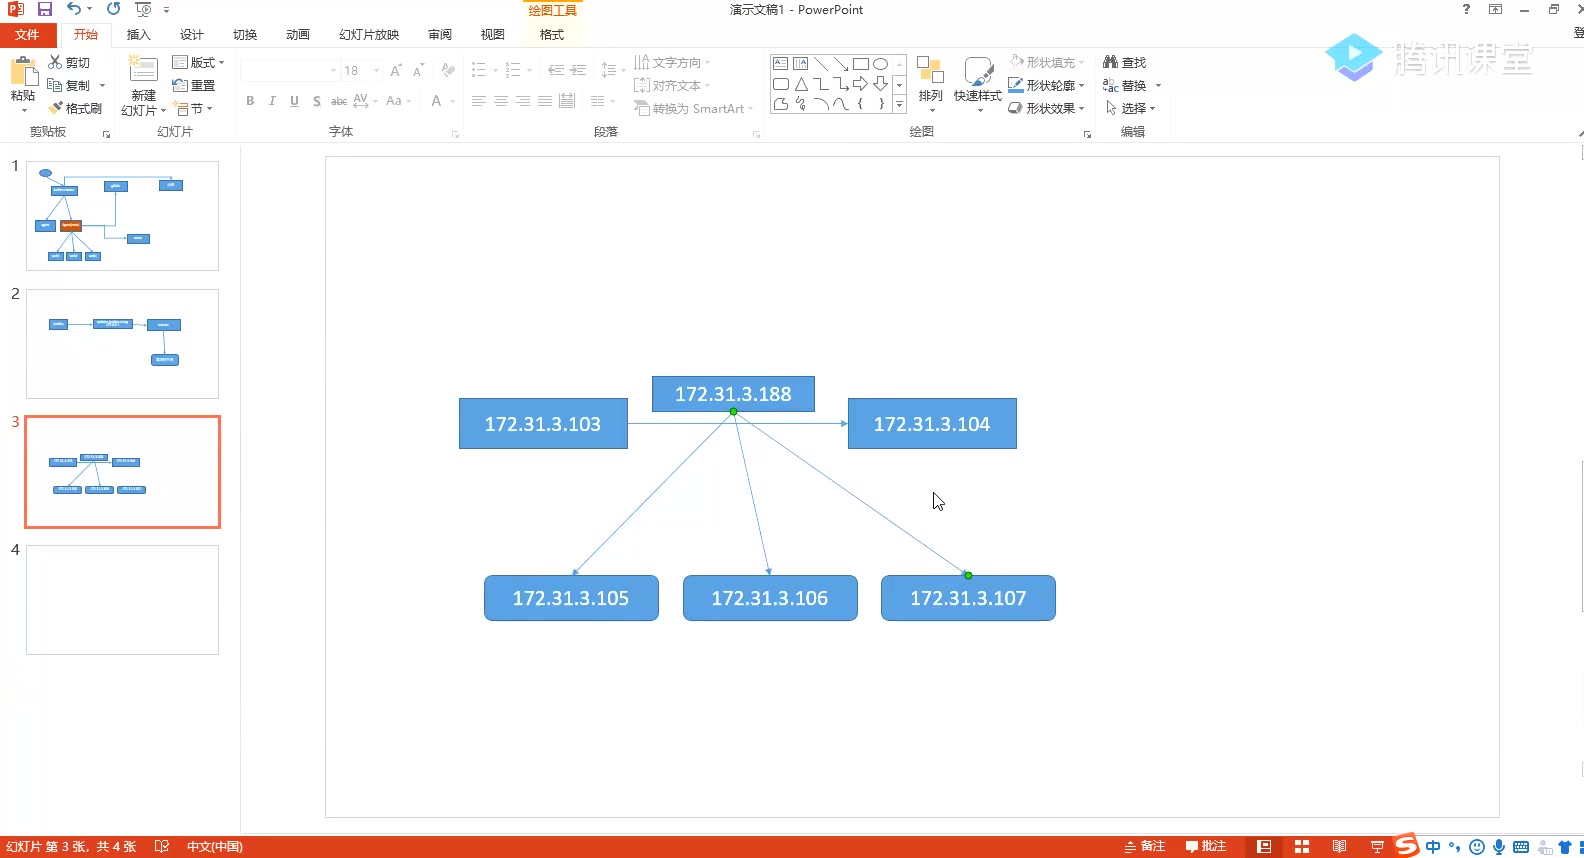
Task: Click the Paste (粘贴) button
Action: pos(22,84)
